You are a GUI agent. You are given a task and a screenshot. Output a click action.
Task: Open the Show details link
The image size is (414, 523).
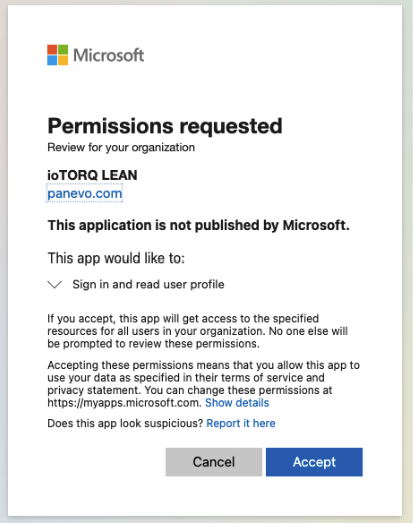237,403
